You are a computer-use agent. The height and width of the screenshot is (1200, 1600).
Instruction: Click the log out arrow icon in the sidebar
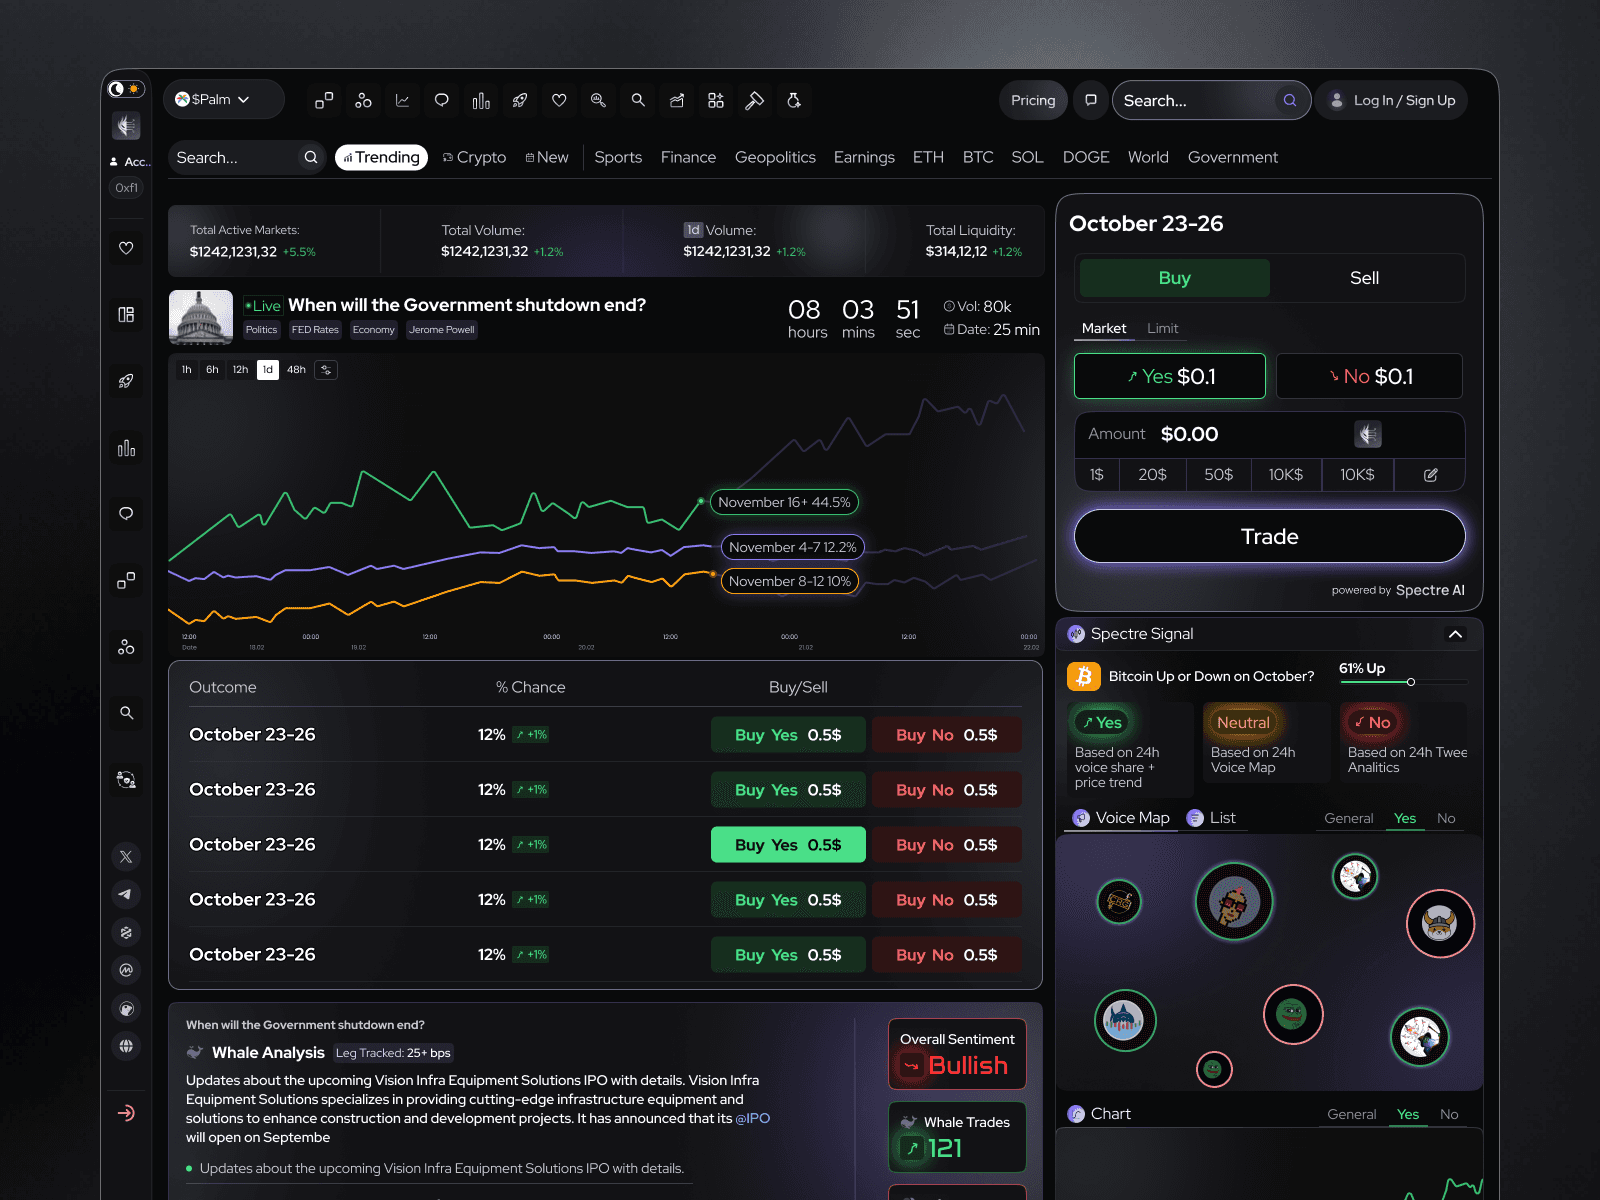pos(126,1113)
